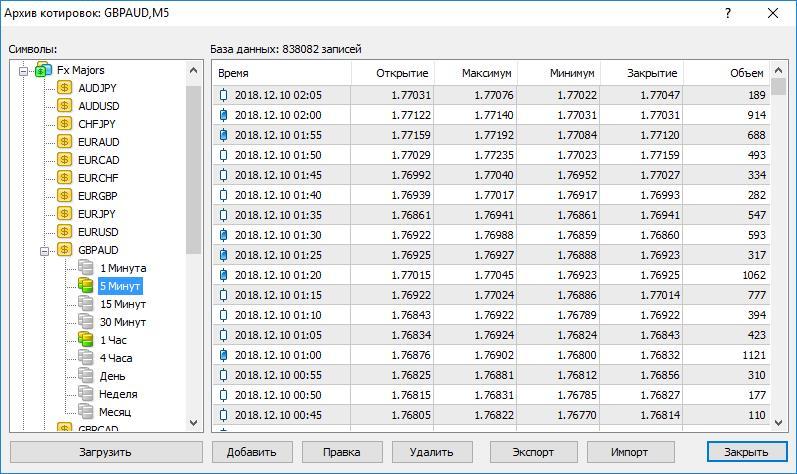Sort records by Объем column header
Image resolution: width=797 pixels, height=474 pixels.
(746, 74)
